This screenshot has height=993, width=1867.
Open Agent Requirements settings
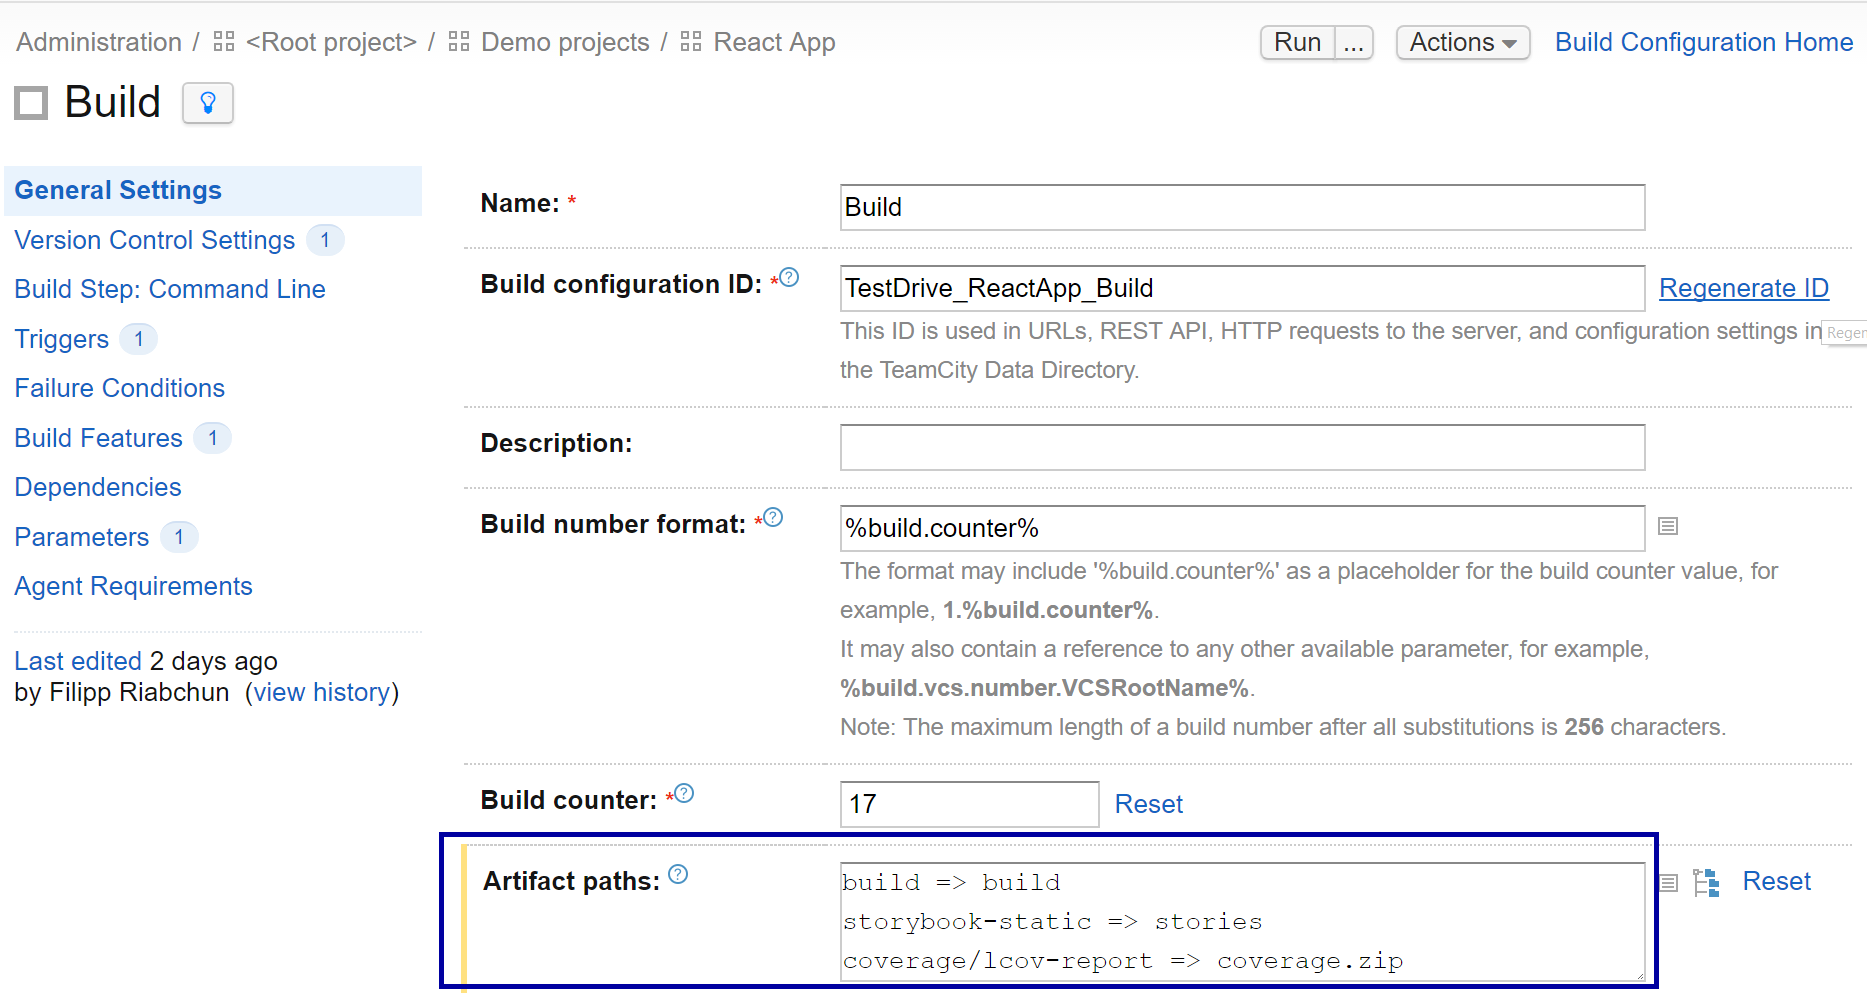point(134,586)
